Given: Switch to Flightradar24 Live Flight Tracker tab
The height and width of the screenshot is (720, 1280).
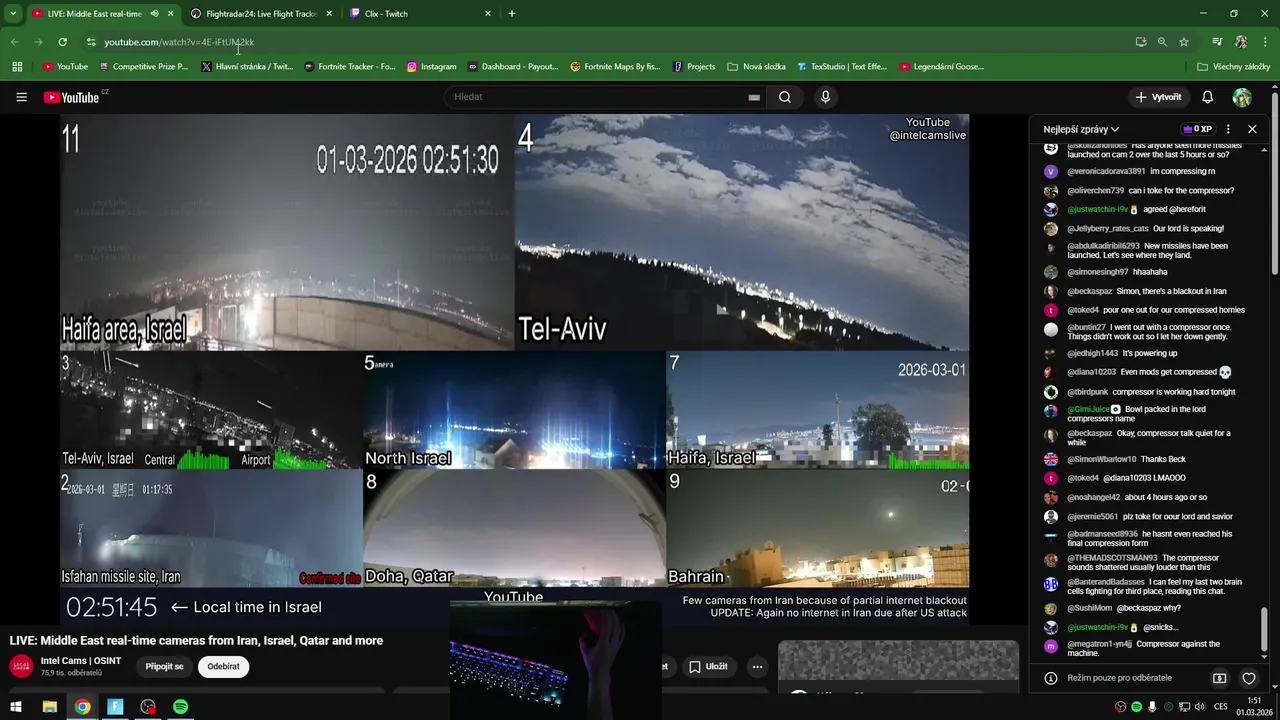Looking at the screenshot, I should pos(260,14).
